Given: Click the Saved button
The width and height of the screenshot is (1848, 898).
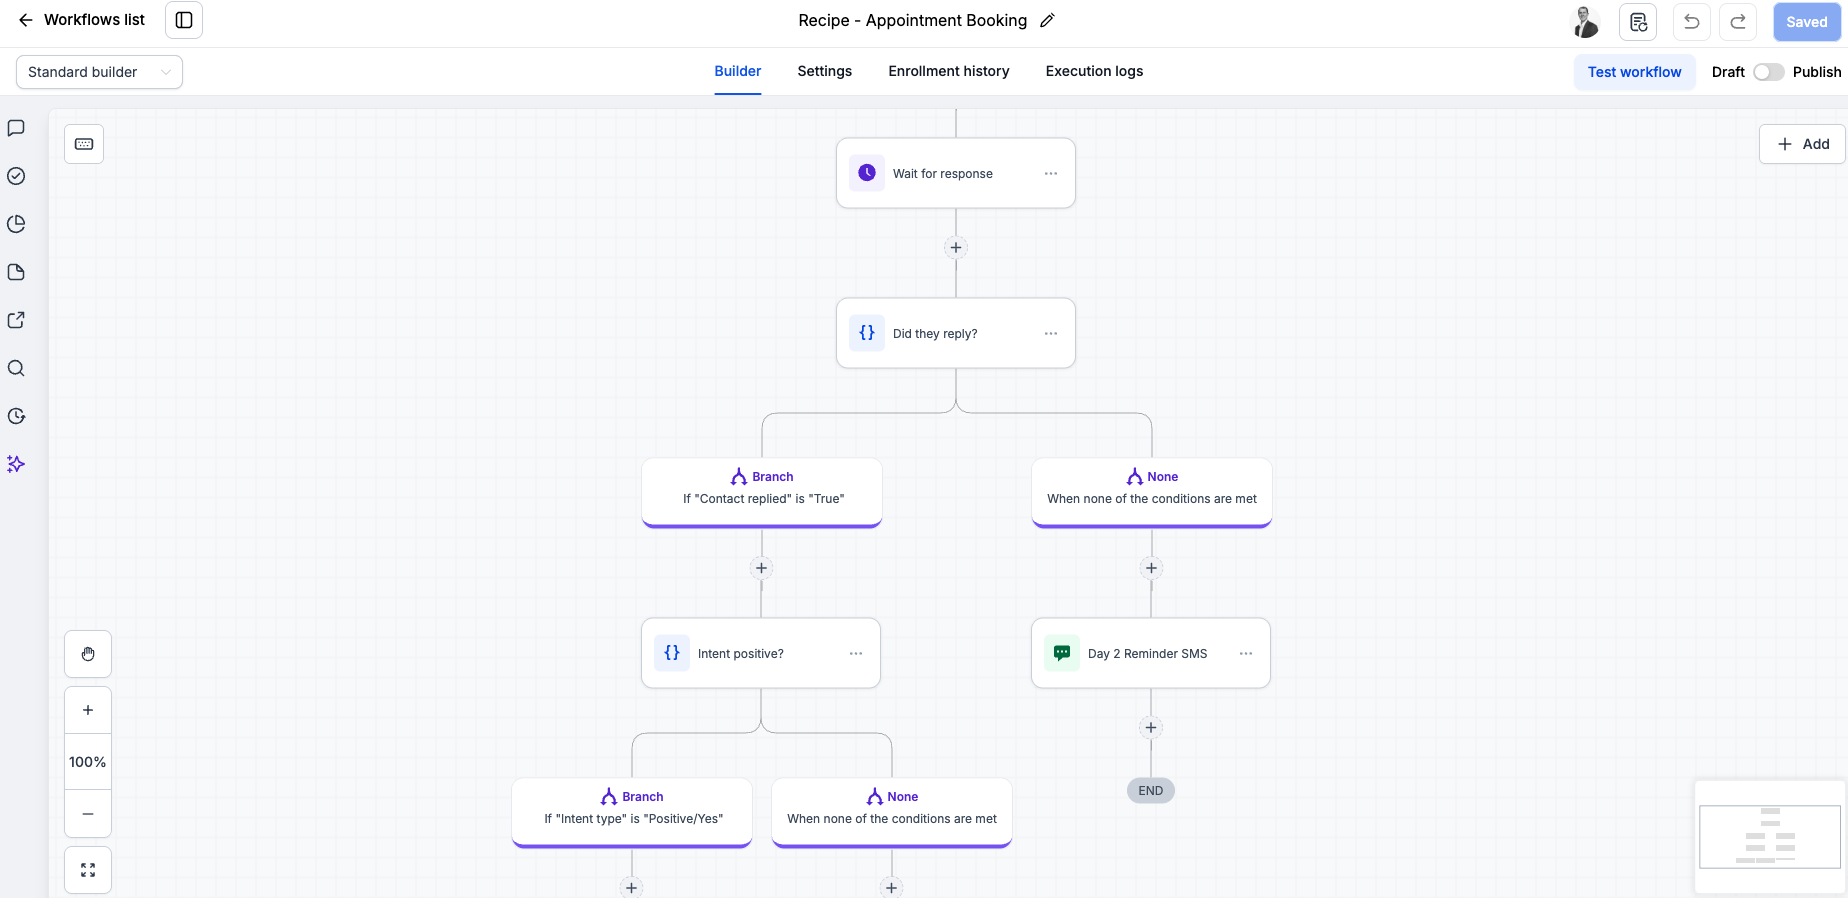Looking at the screenshot, I should (x=1807, y=22).
